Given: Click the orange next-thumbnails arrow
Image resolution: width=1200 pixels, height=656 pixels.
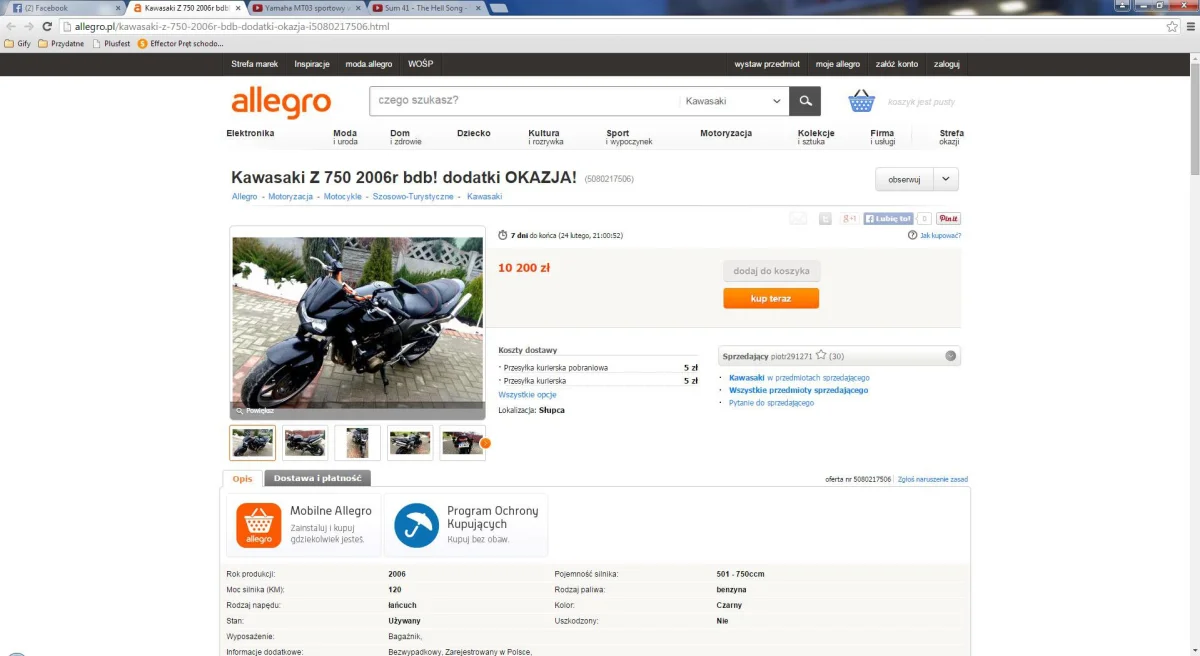Looking at the screenshot, I should [485, 443].
